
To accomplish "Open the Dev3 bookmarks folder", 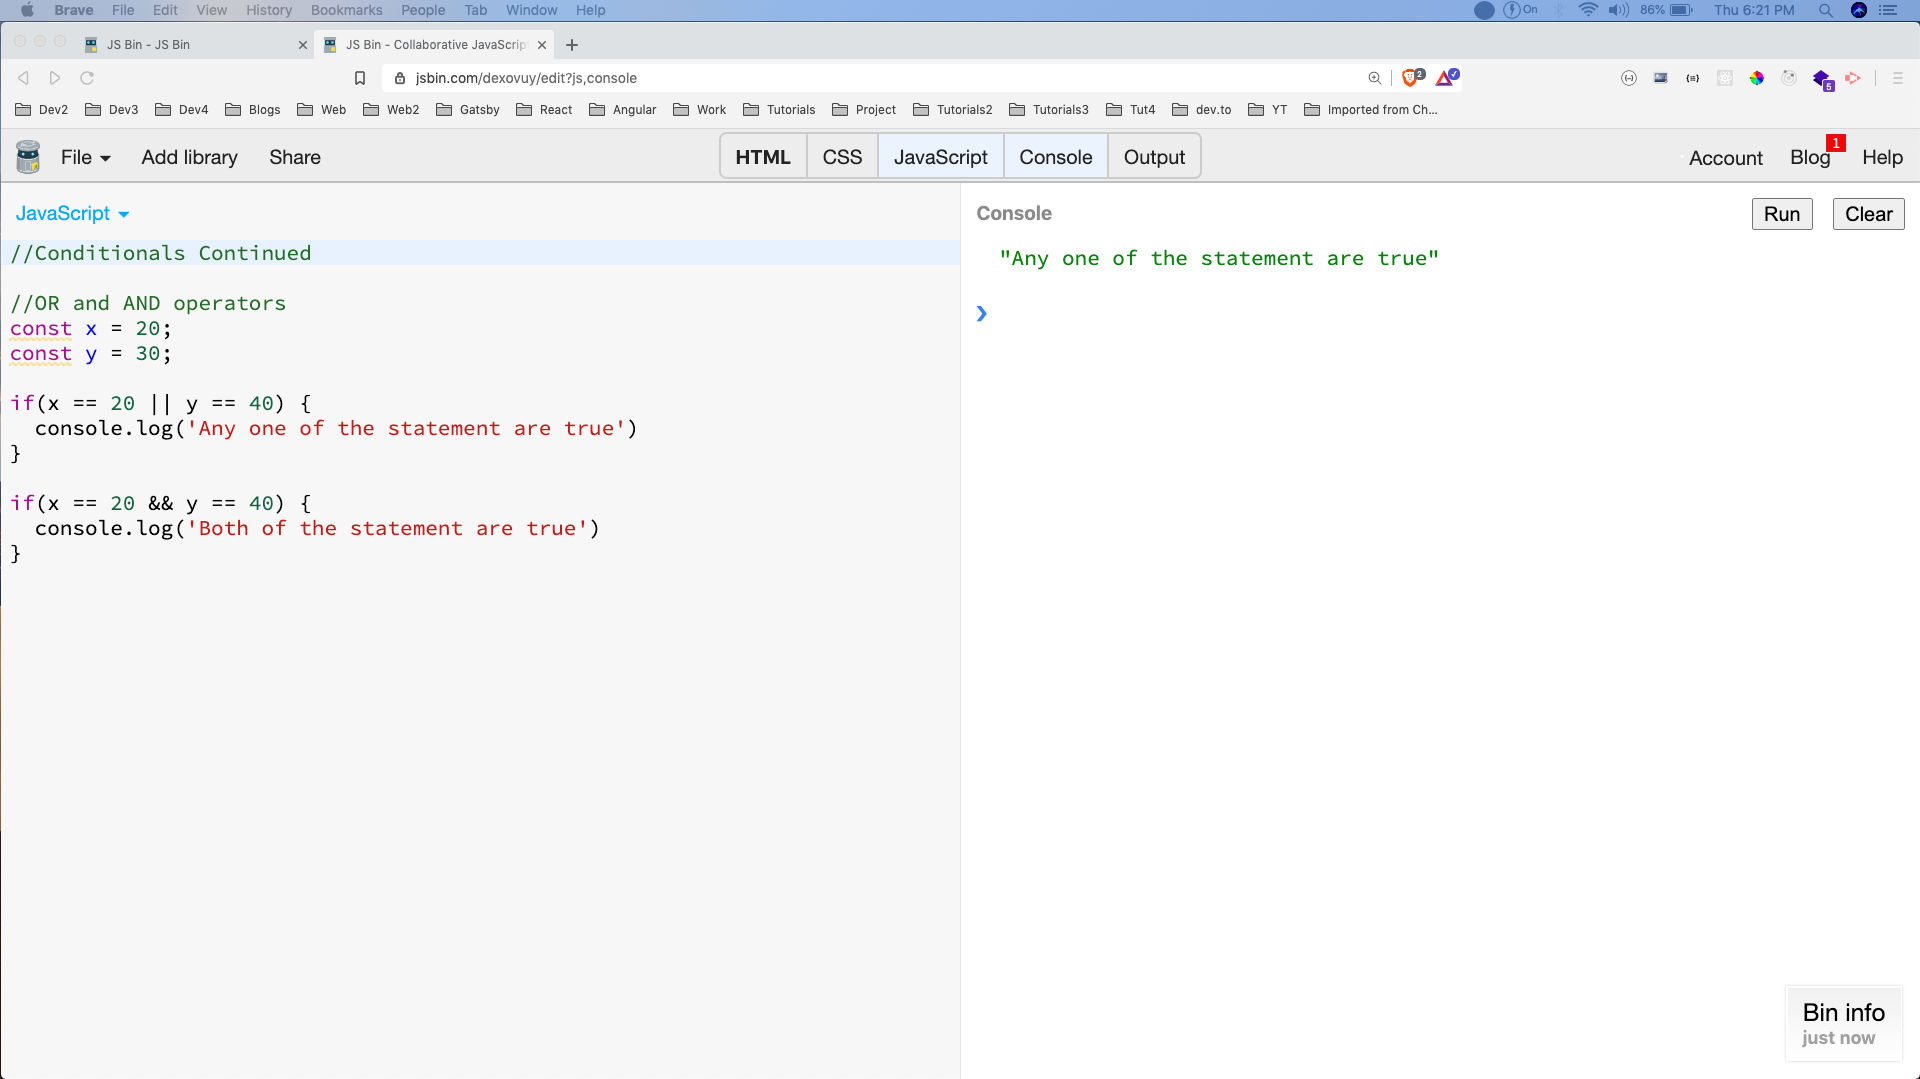I will 112,110.
